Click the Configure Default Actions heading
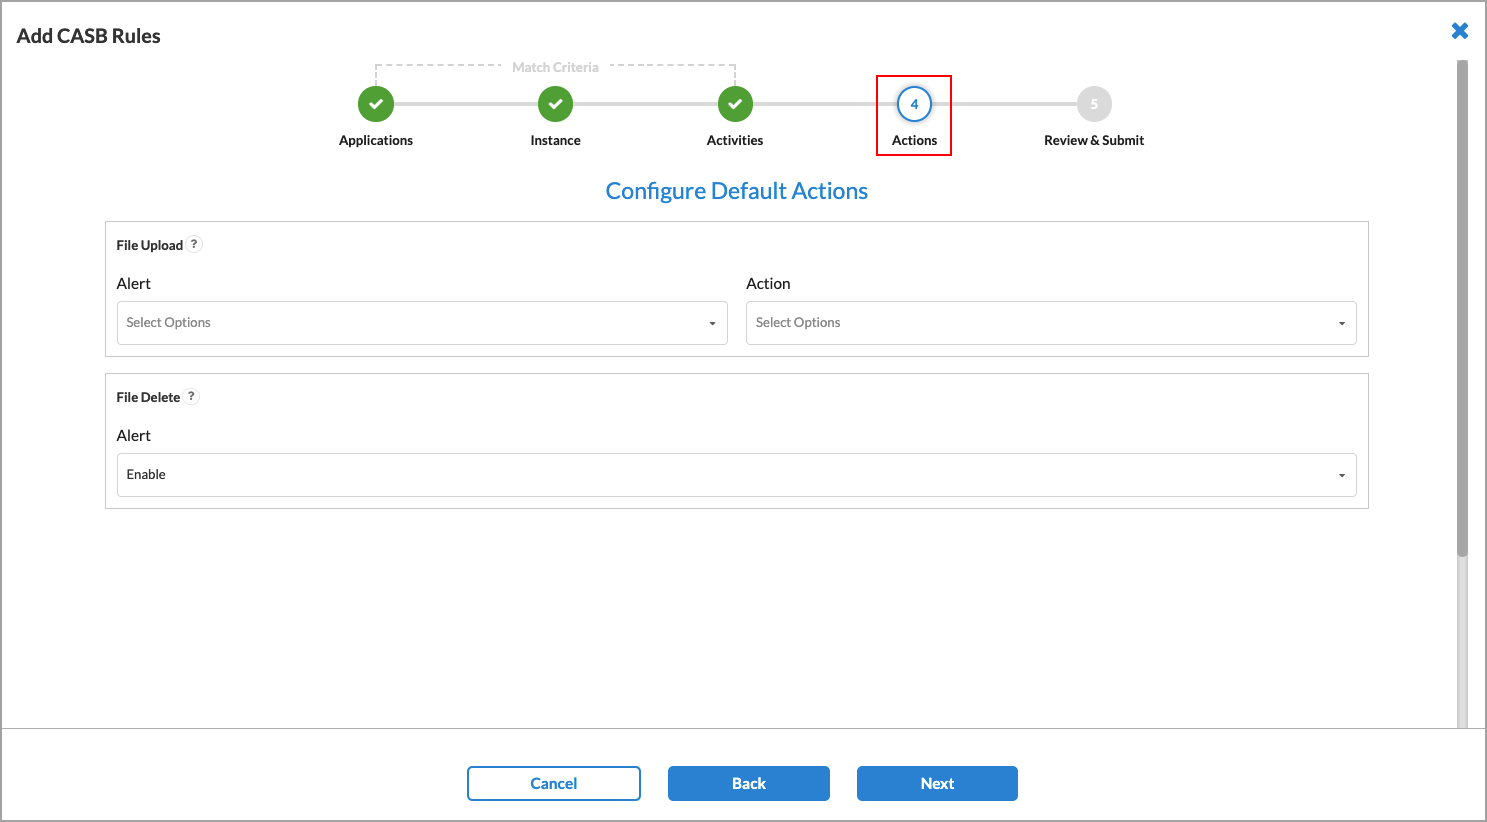The width and height of the screenshot is (1487, 822). coord(736,190)
